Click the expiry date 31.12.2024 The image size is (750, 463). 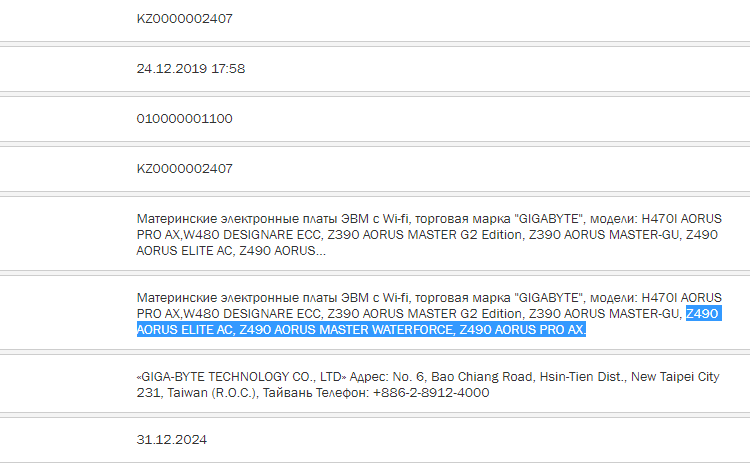172,440
